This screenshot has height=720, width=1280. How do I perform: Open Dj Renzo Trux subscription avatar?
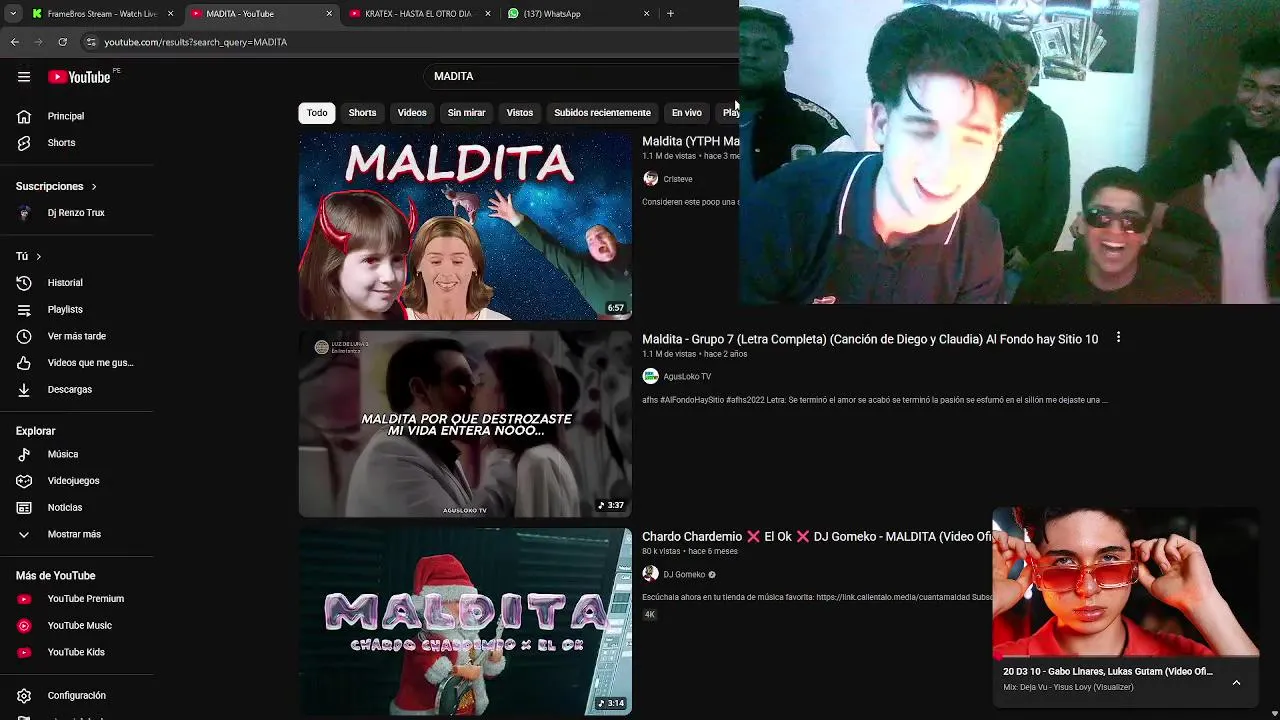click(x=24, y=213)
